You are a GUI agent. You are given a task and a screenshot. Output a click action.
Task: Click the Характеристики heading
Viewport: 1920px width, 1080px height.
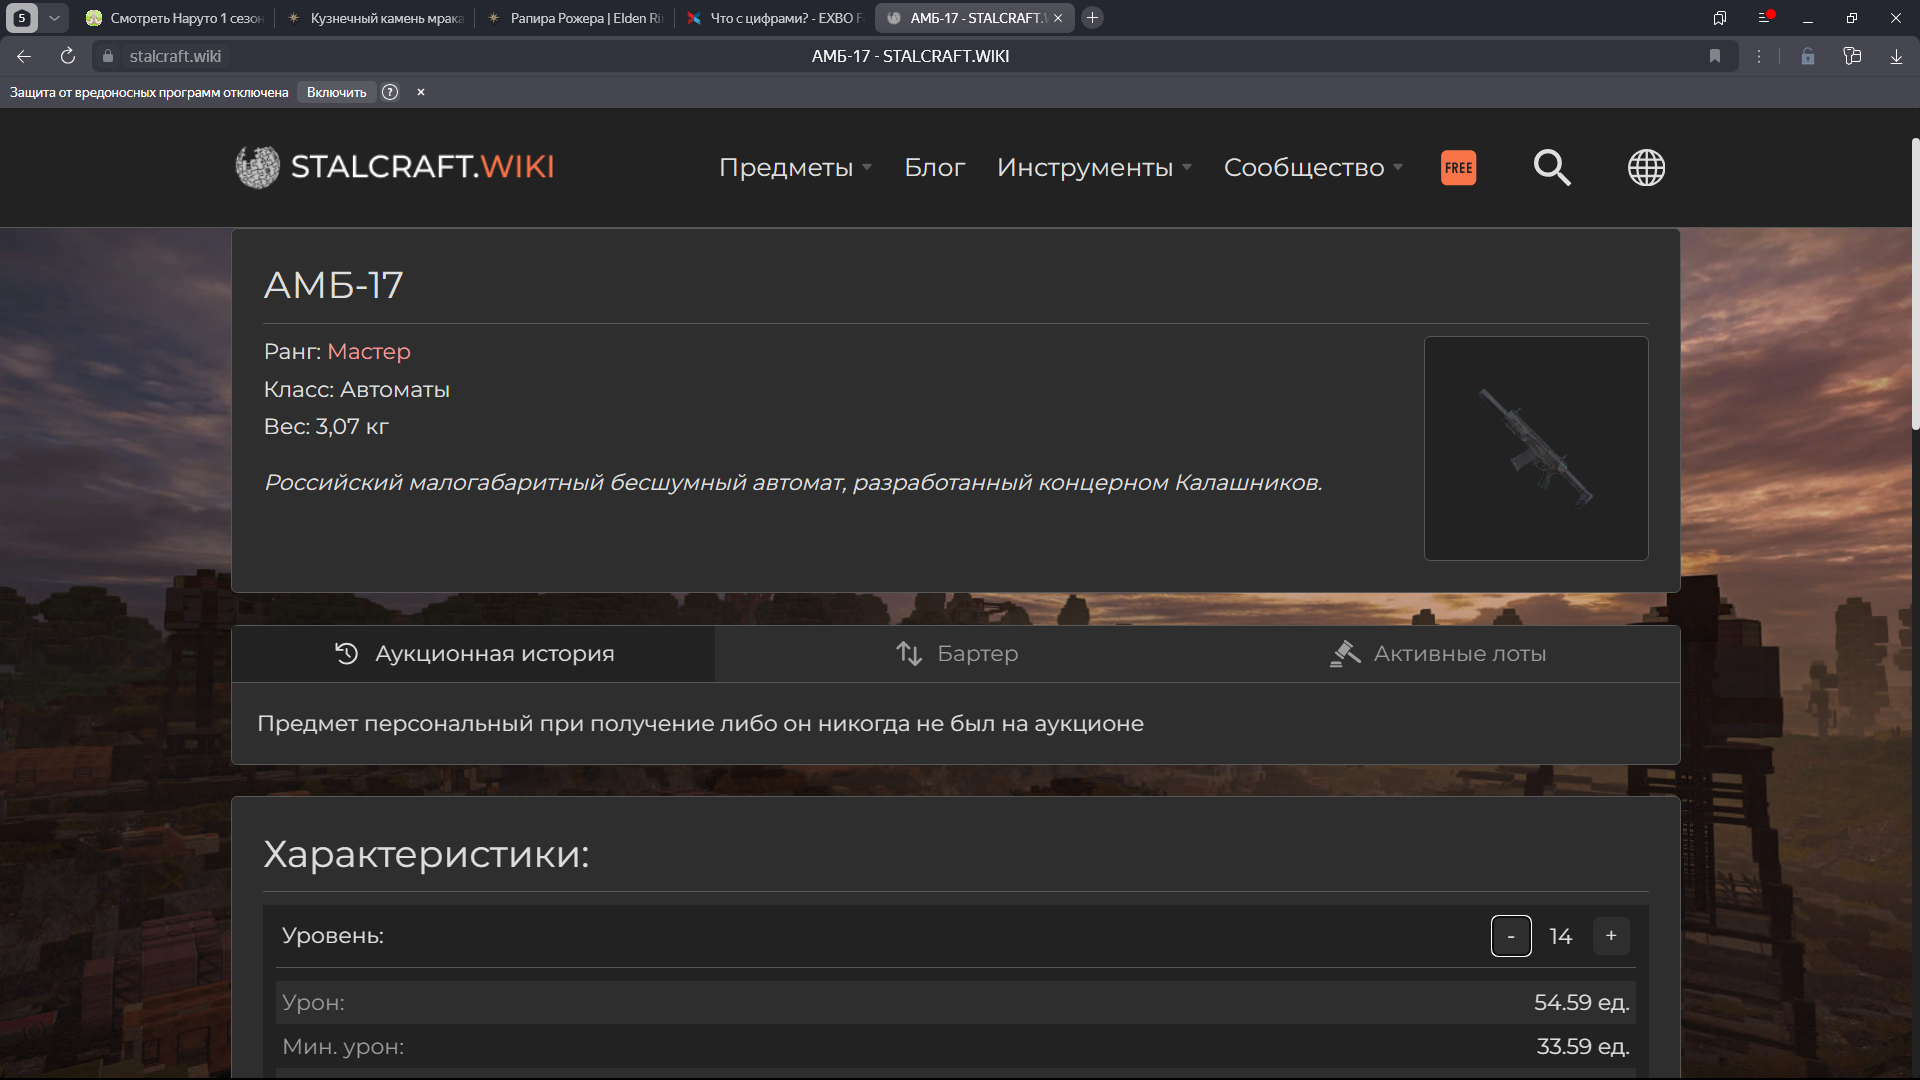[x=426, y=855]
